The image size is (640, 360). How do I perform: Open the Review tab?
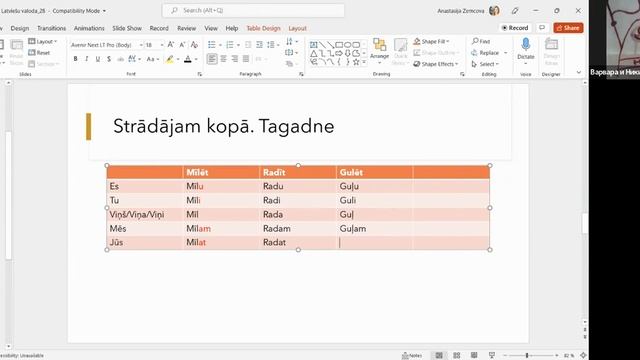click(187, 28)
